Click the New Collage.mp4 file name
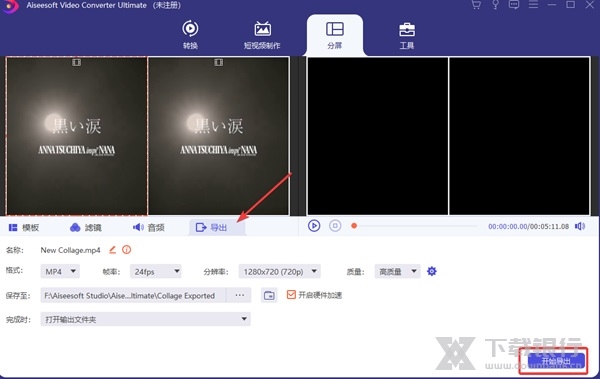 point(70,250)
